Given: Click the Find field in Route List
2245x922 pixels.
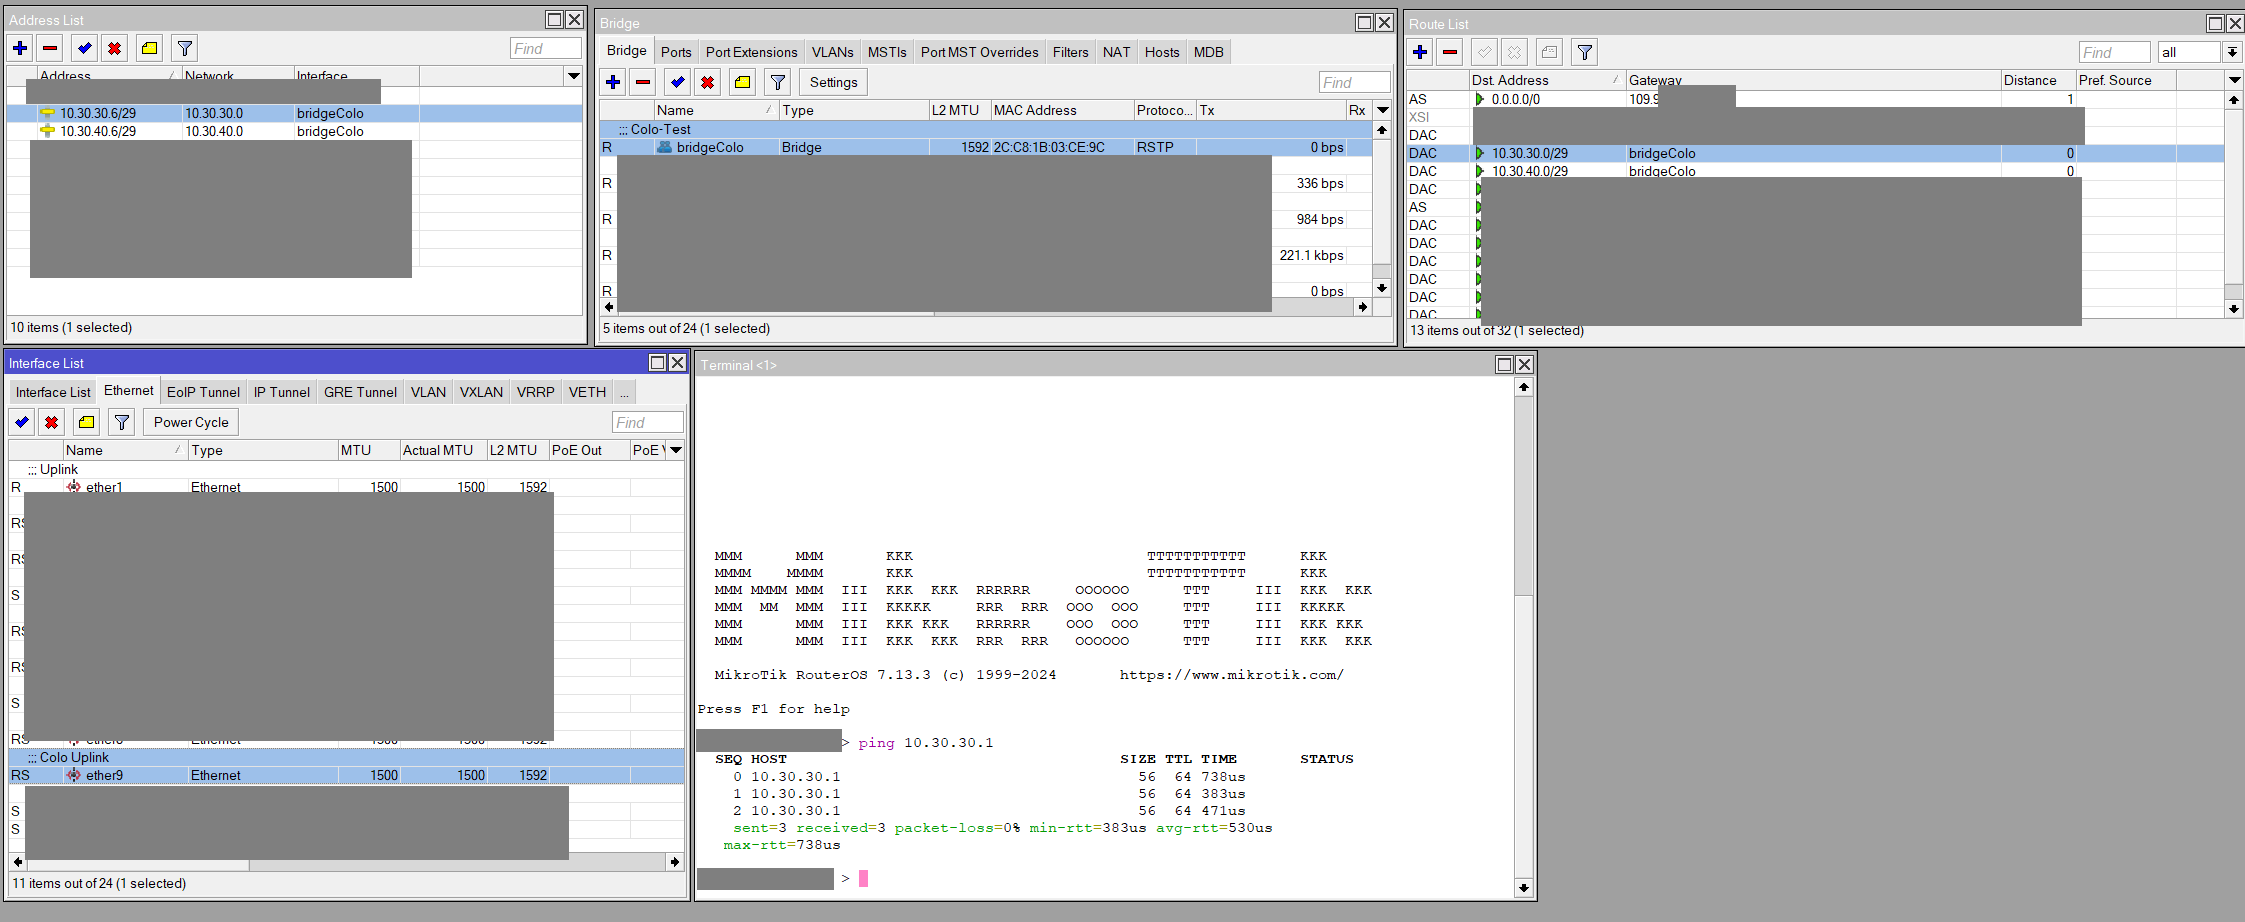Looking at the screenshot, I should click(x=2113, y=52).
